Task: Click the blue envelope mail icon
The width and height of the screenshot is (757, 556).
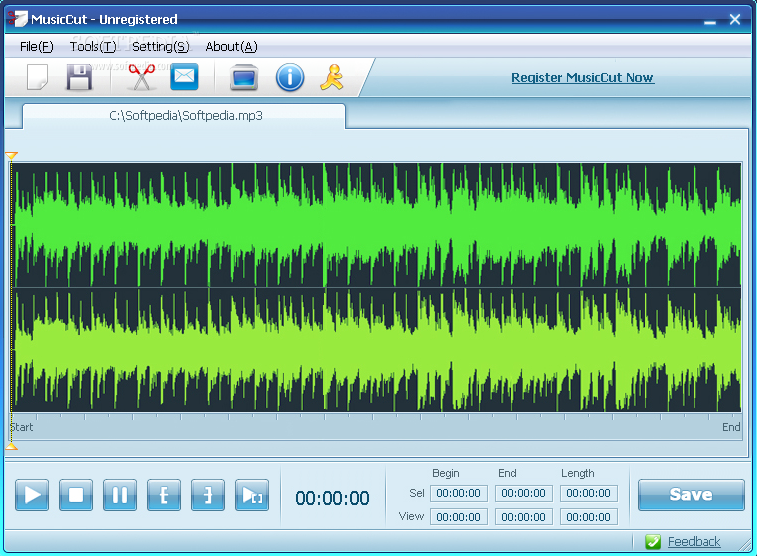Action: coord(184,76)
